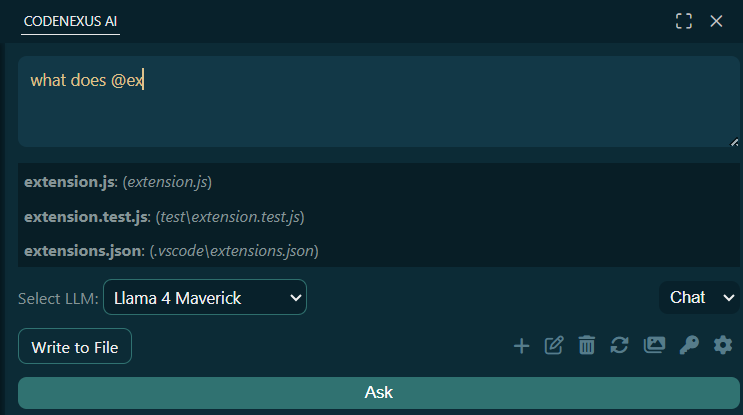Screen dimensions: 743x415
Task: Close the CodeNexus AI panel
Action: (x=716, y=21)
